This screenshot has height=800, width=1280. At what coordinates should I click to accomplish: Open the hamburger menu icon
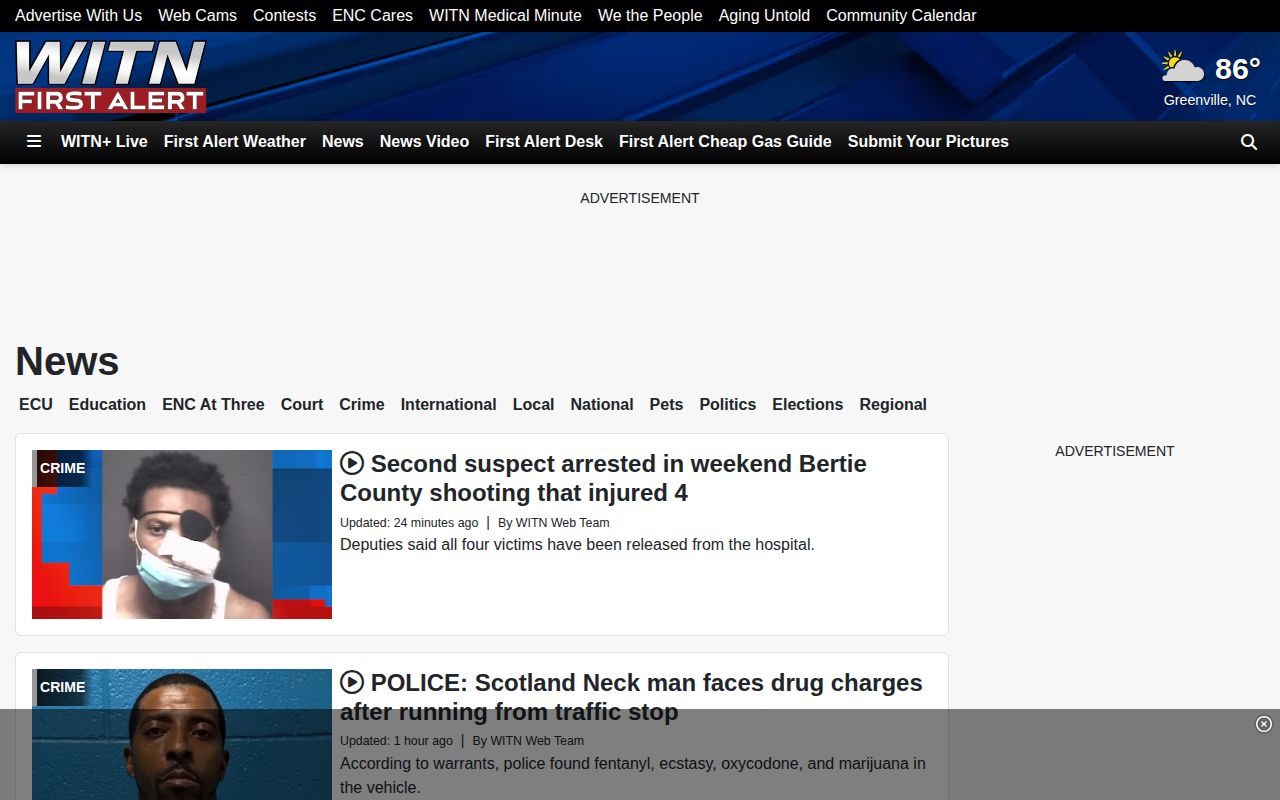pyautogui.click(x=34, y=142)
